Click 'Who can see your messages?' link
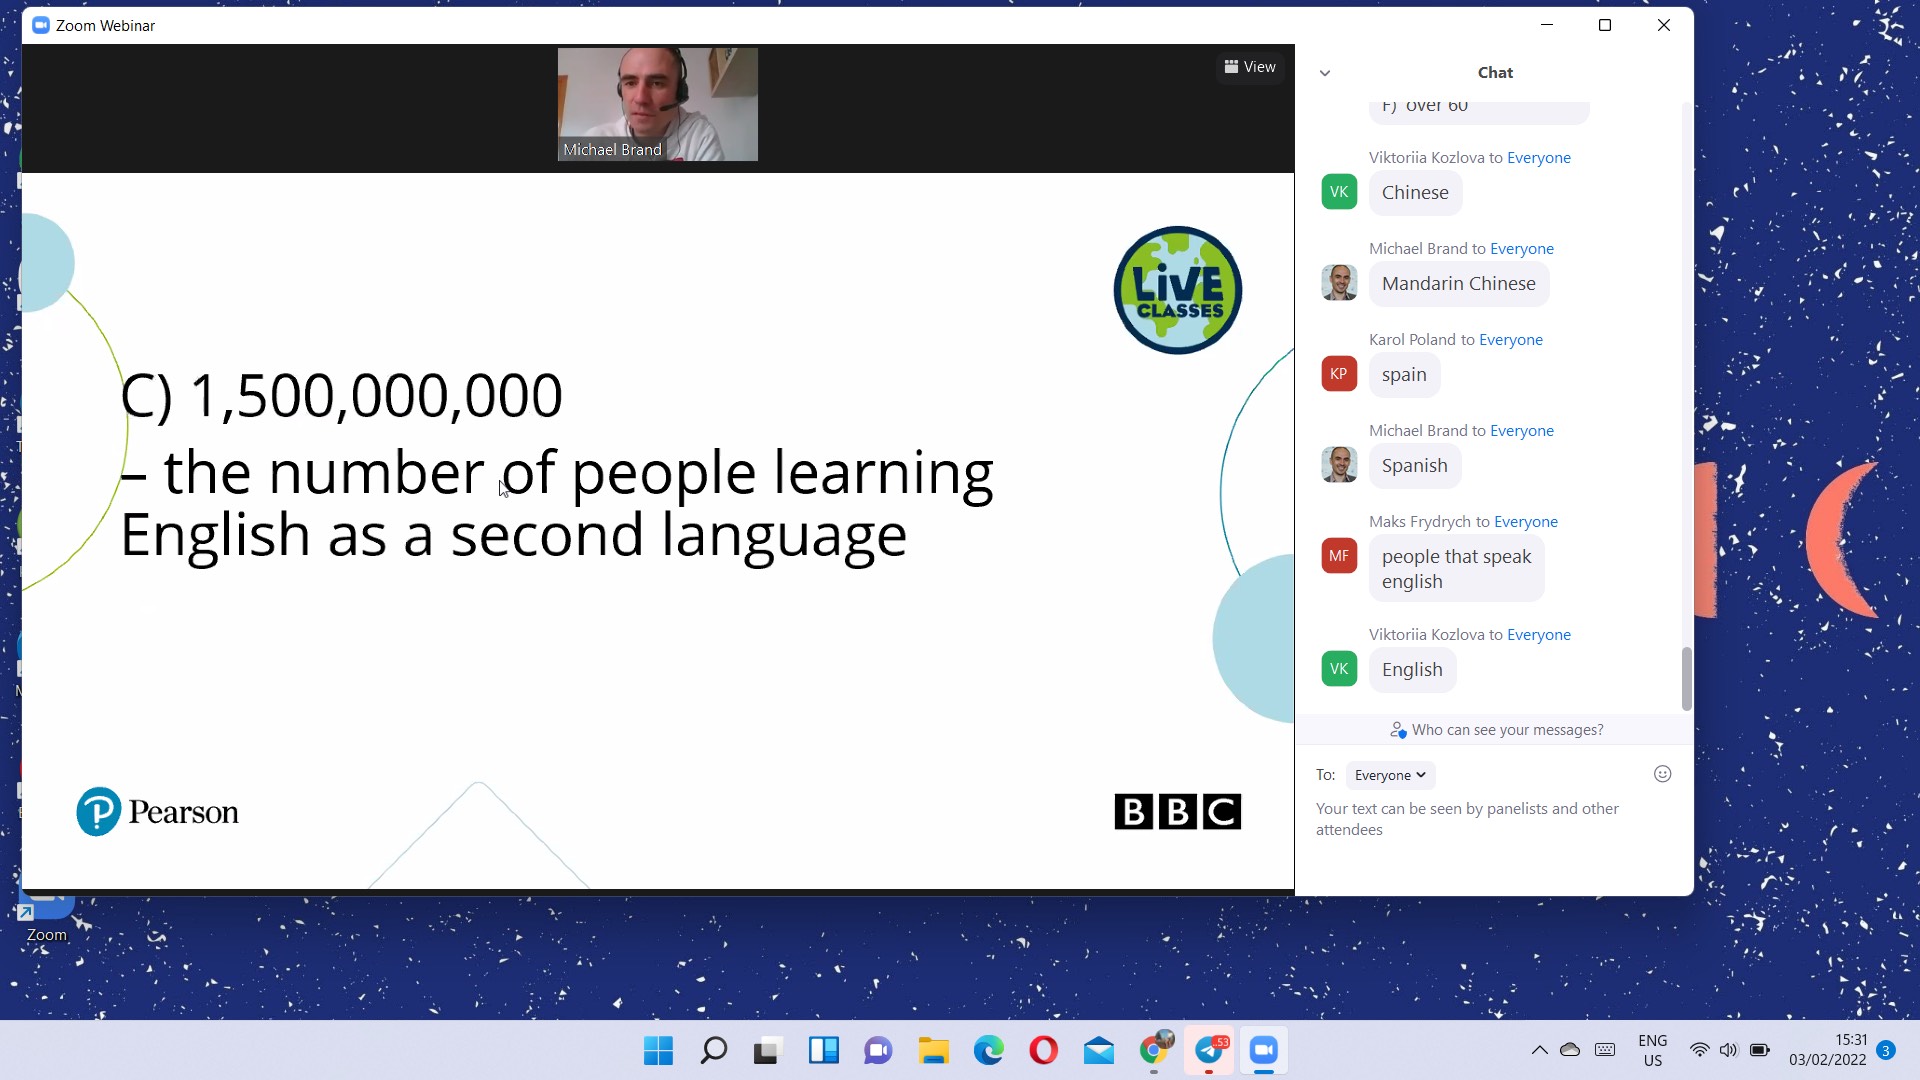The width and height of the screenshot is (1920, 1080). [x=1507, y=730]
